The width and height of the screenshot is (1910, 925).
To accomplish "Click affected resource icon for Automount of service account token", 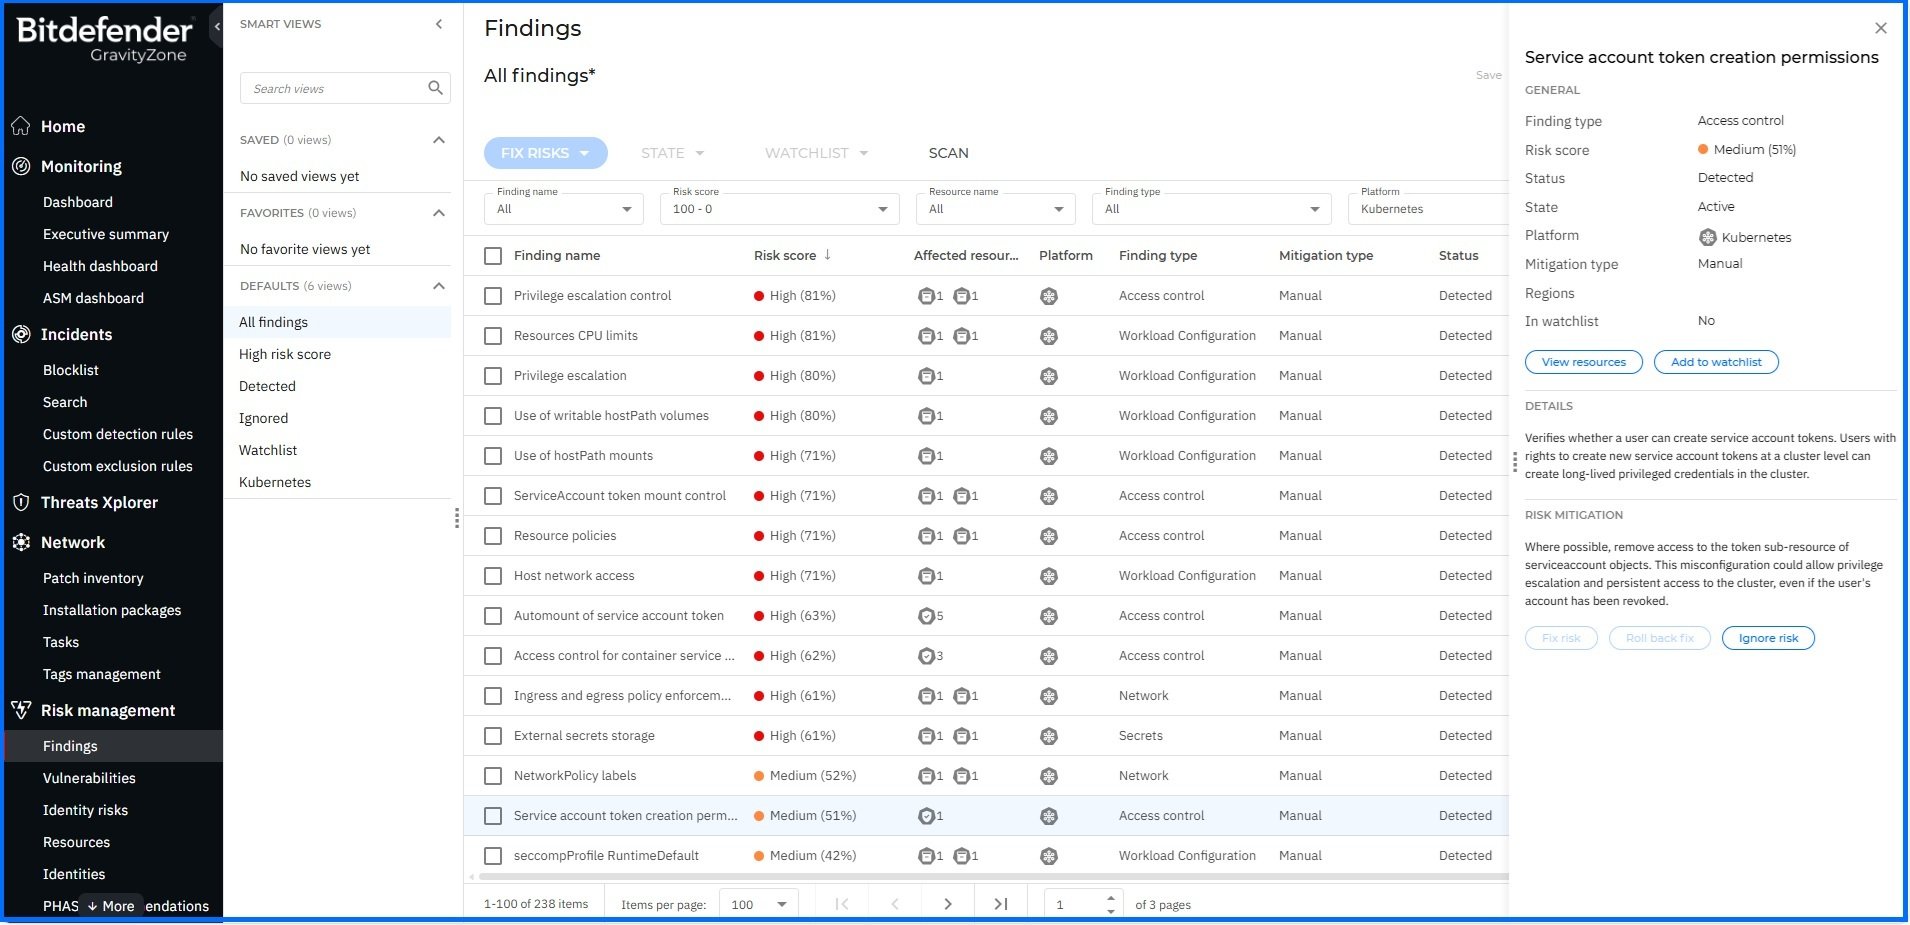I will (927, 616).
